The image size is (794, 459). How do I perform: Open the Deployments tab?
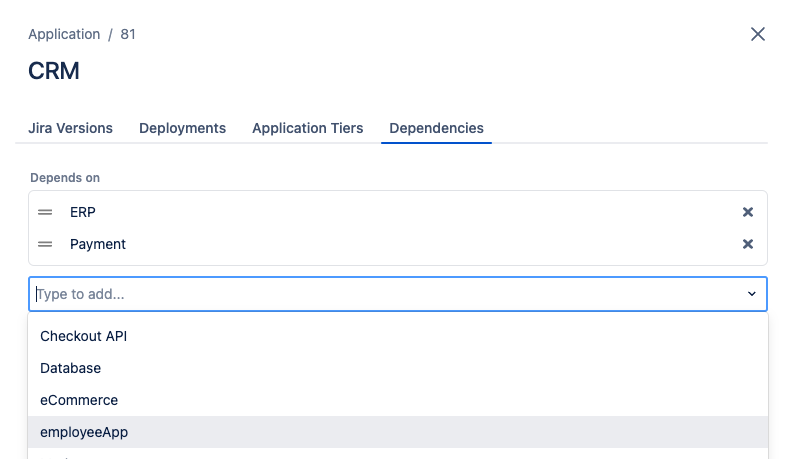click(182, 128)
